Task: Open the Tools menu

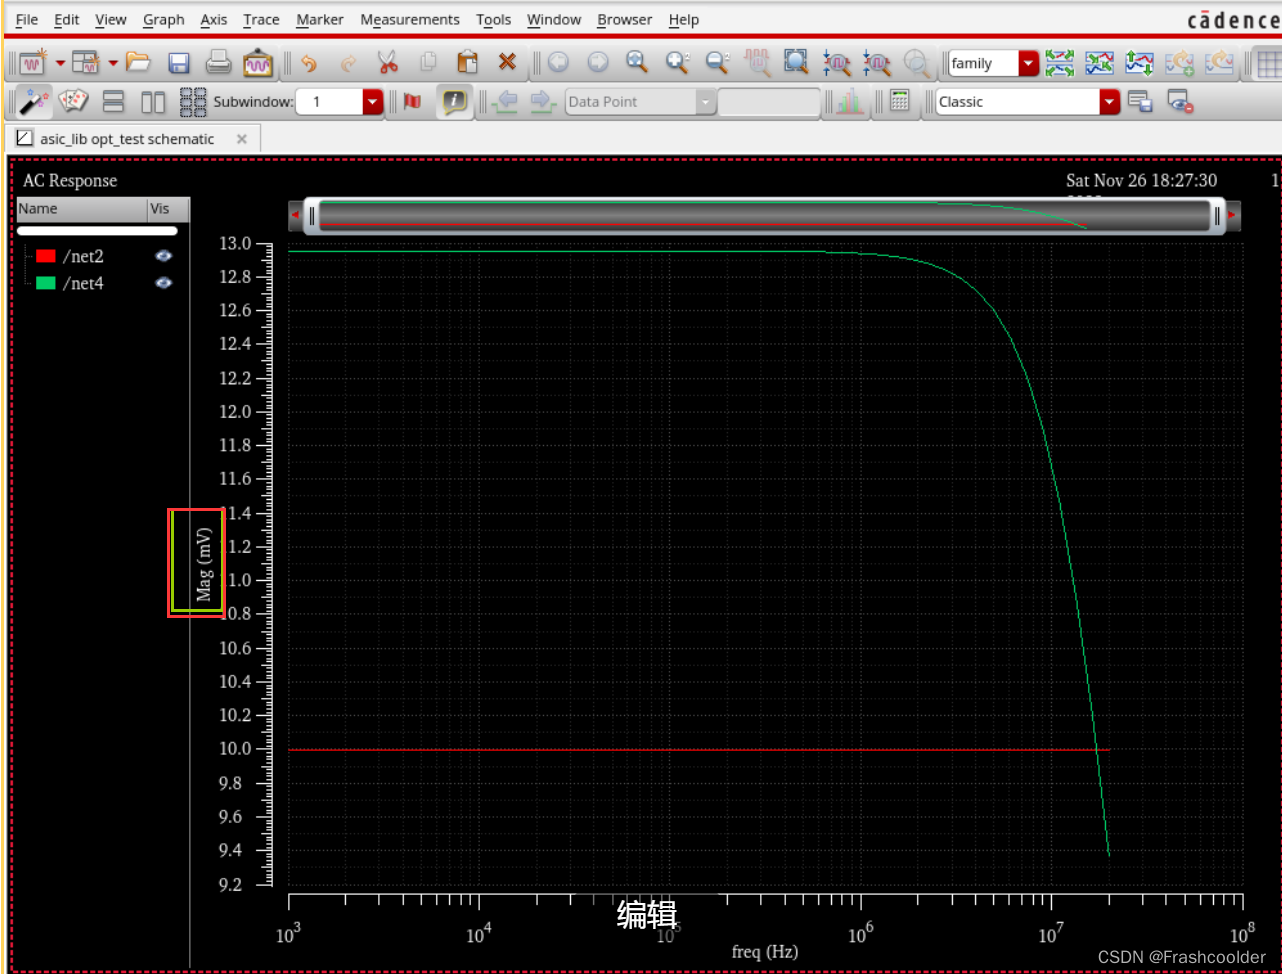Action: pyautogui.click(x=493, y=19)
